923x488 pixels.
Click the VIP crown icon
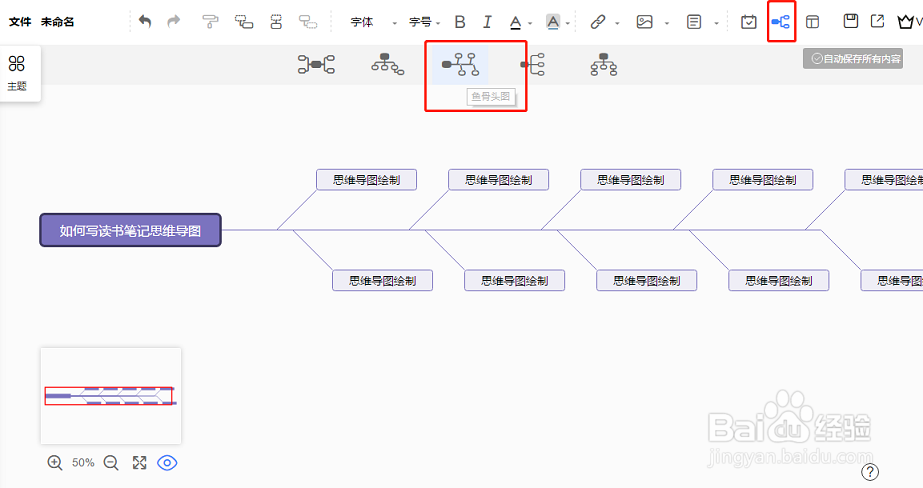[906, 22]
